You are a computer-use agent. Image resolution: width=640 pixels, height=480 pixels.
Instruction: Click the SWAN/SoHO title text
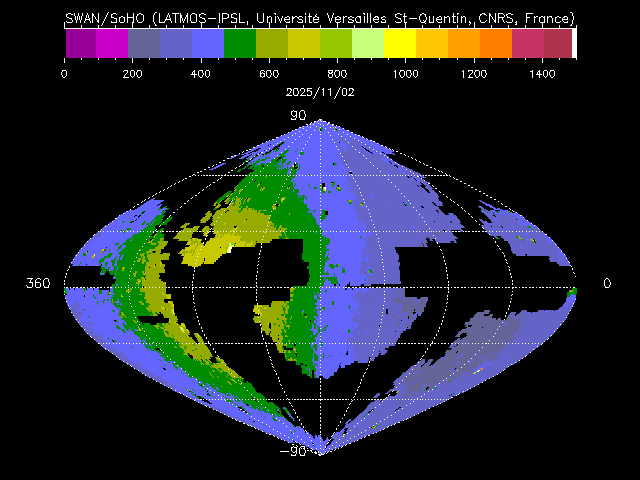coord(320,18)
